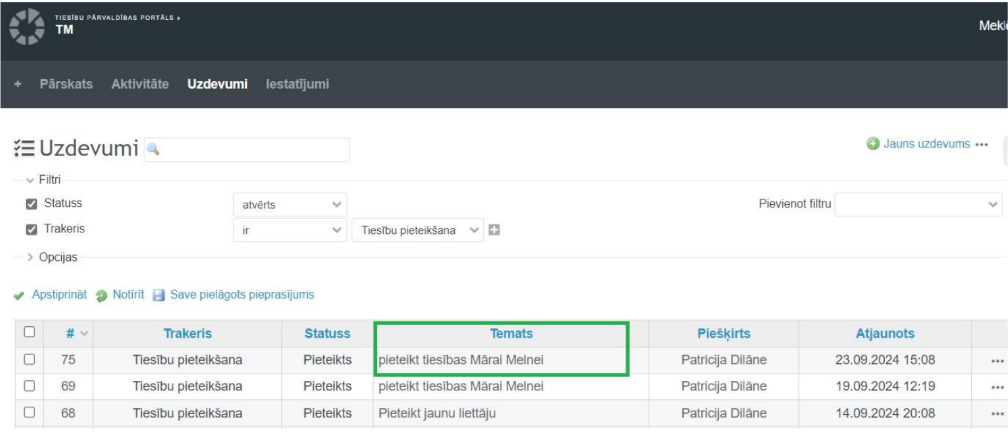
Task: Open the Pievienot filtru dropdown
Action: click(918, 204)
